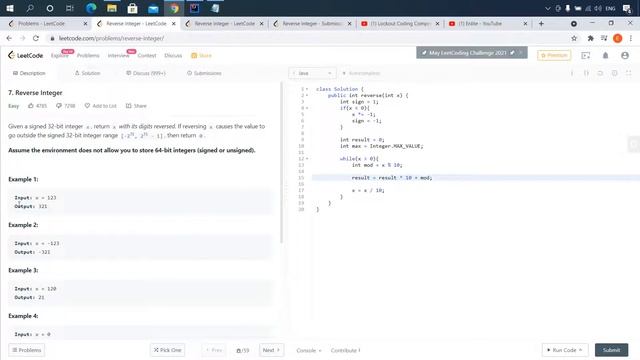The height and width of the screenshot is (360, 640).
Task: Open the Problems list button in the footer
Action: tap(27, 350)
